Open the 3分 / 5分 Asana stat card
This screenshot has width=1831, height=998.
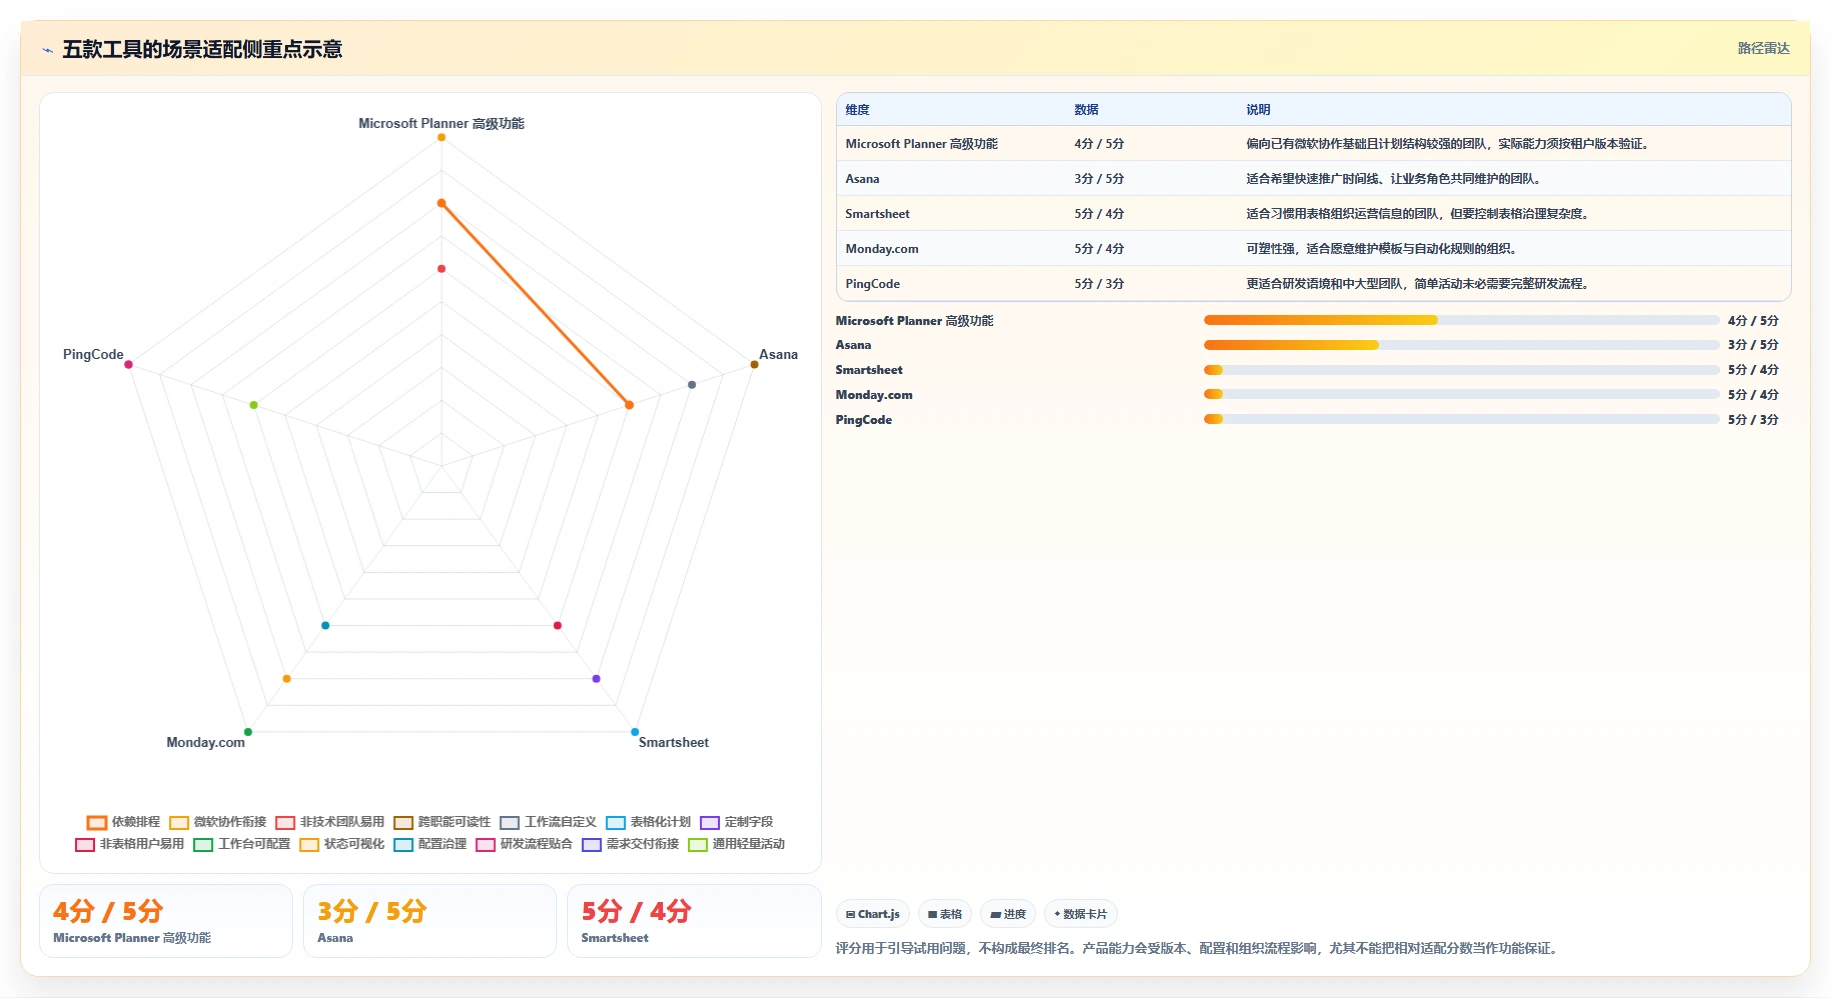tap(430, 921)
